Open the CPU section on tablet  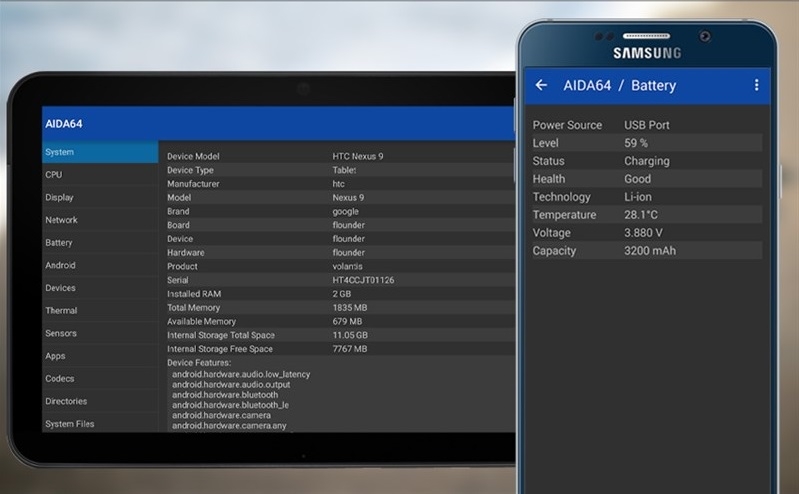(x=100, y=174)
